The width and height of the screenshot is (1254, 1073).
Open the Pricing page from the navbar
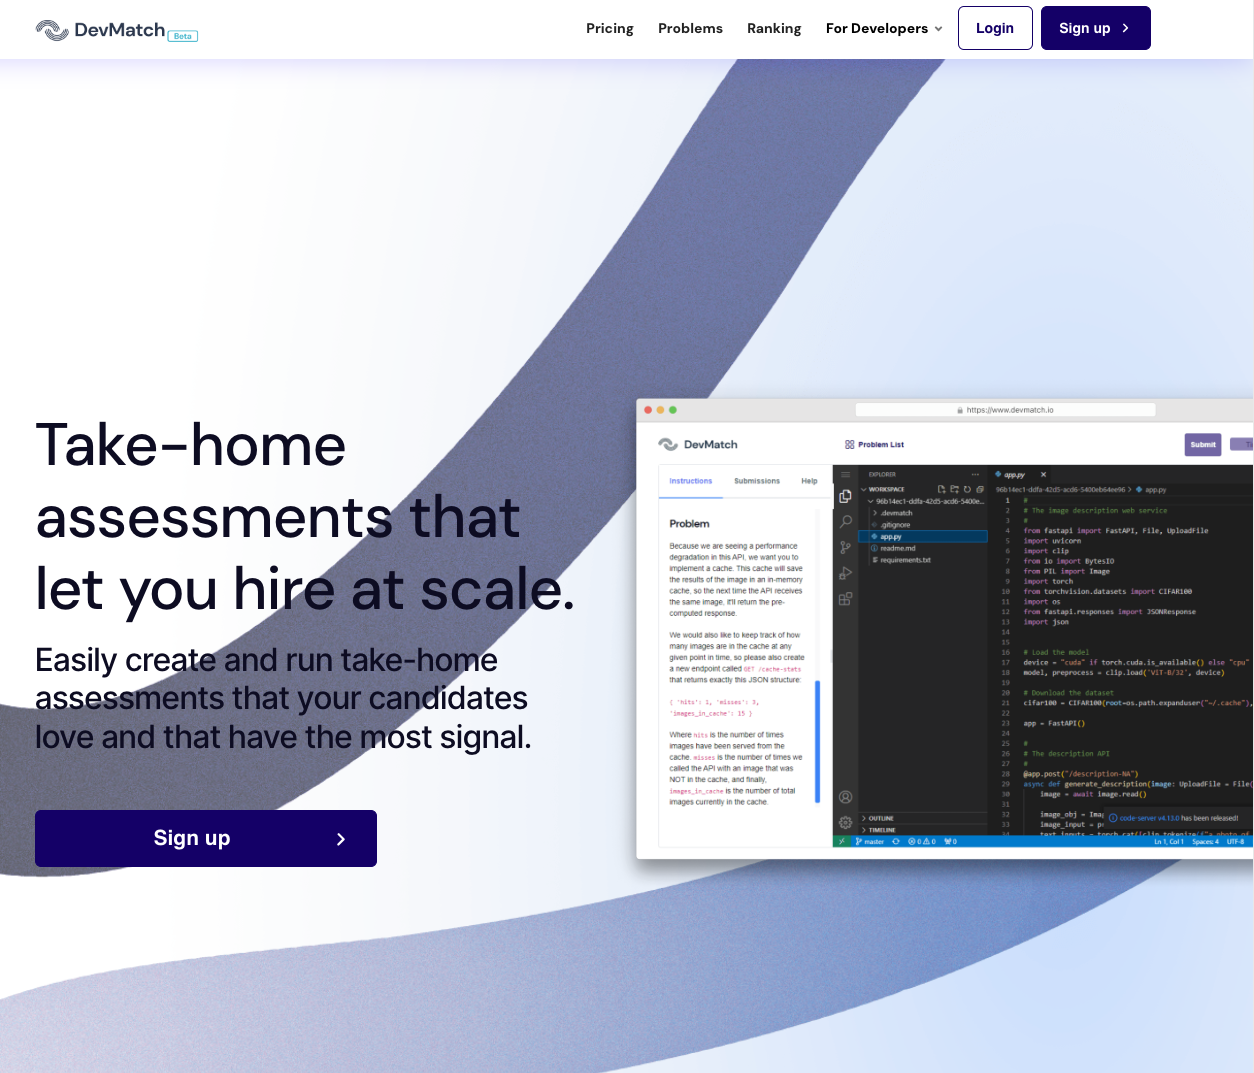609,28
